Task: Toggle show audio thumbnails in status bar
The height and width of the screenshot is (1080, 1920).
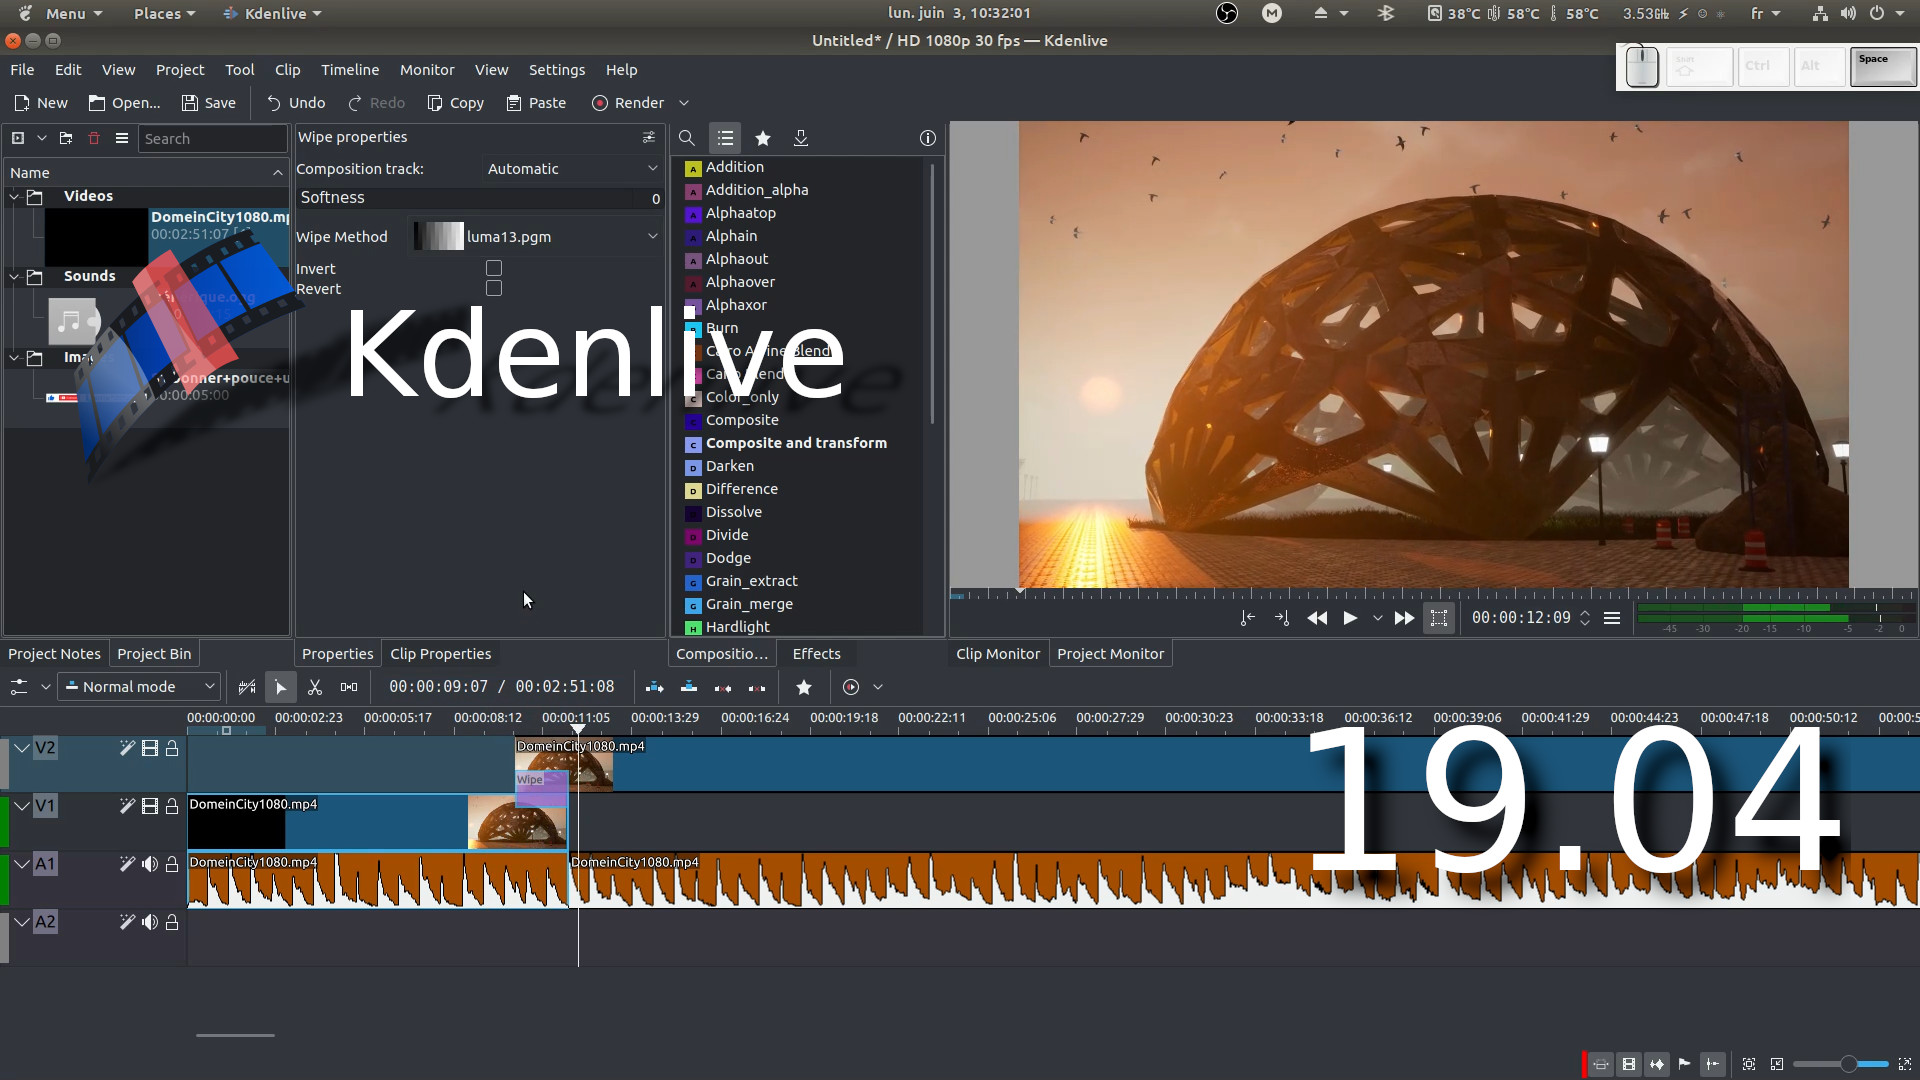Action: click(x=1657, y=1064)
